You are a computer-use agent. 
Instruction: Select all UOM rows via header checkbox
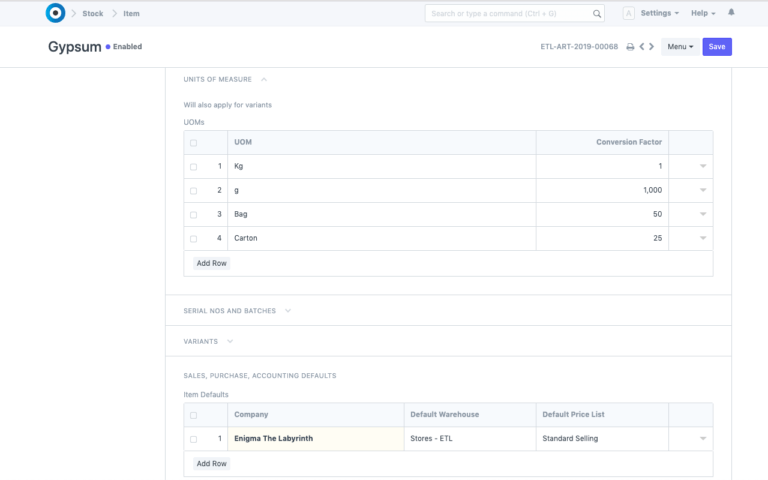(x=193, y=143)
